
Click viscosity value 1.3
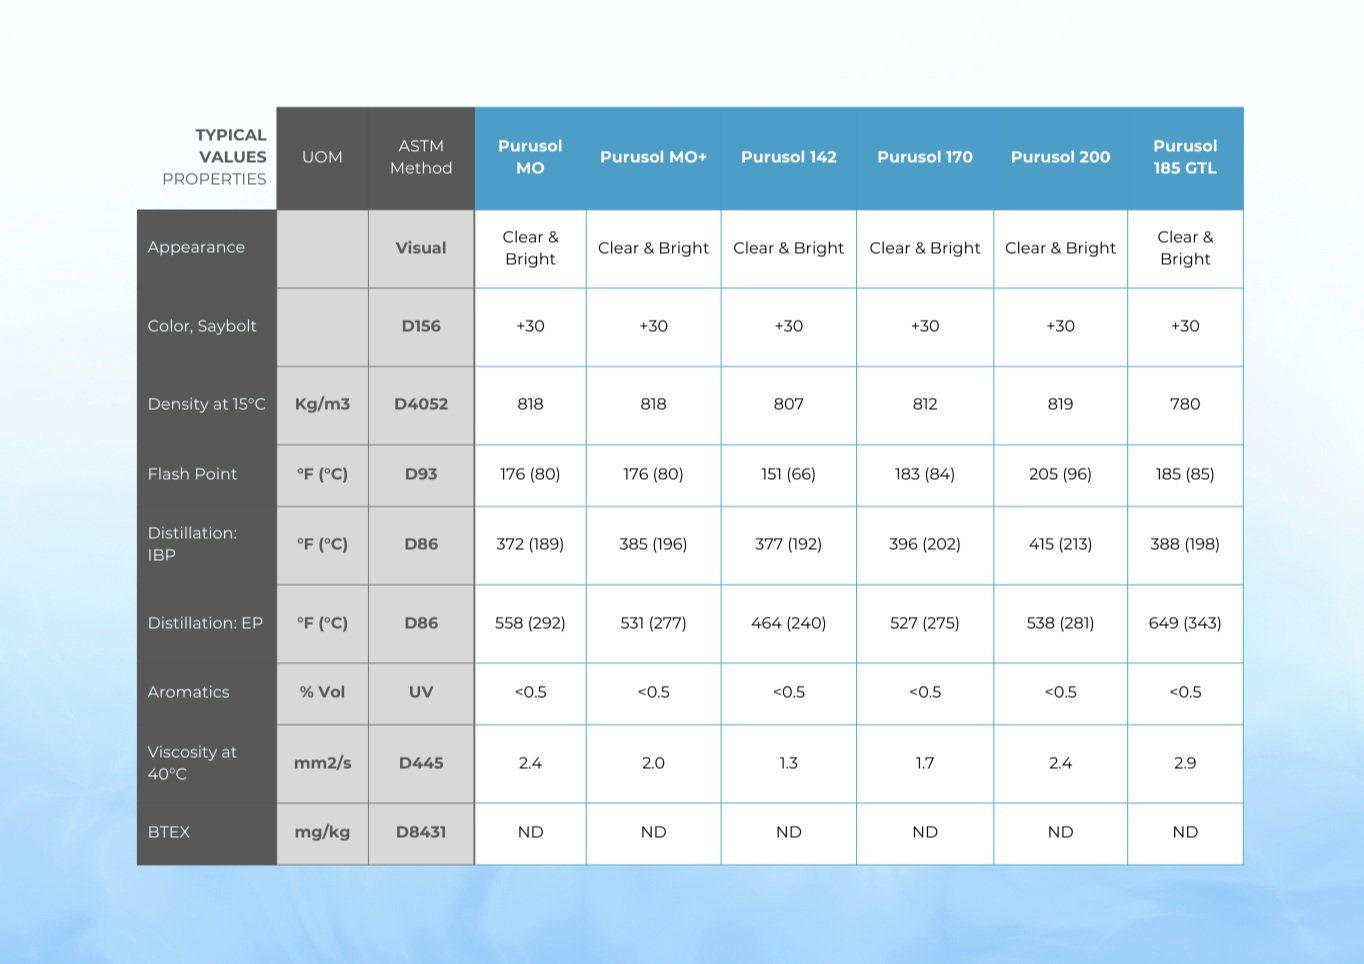click(x=788, y=763)
